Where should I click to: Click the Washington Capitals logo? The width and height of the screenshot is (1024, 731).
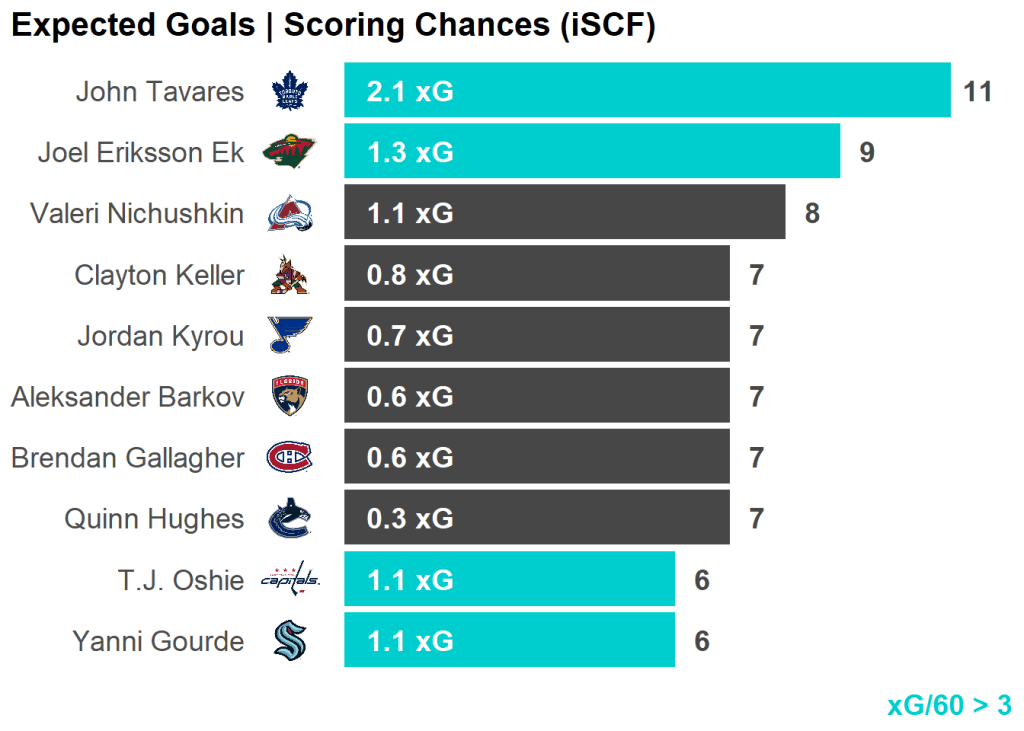click(290, 579)
